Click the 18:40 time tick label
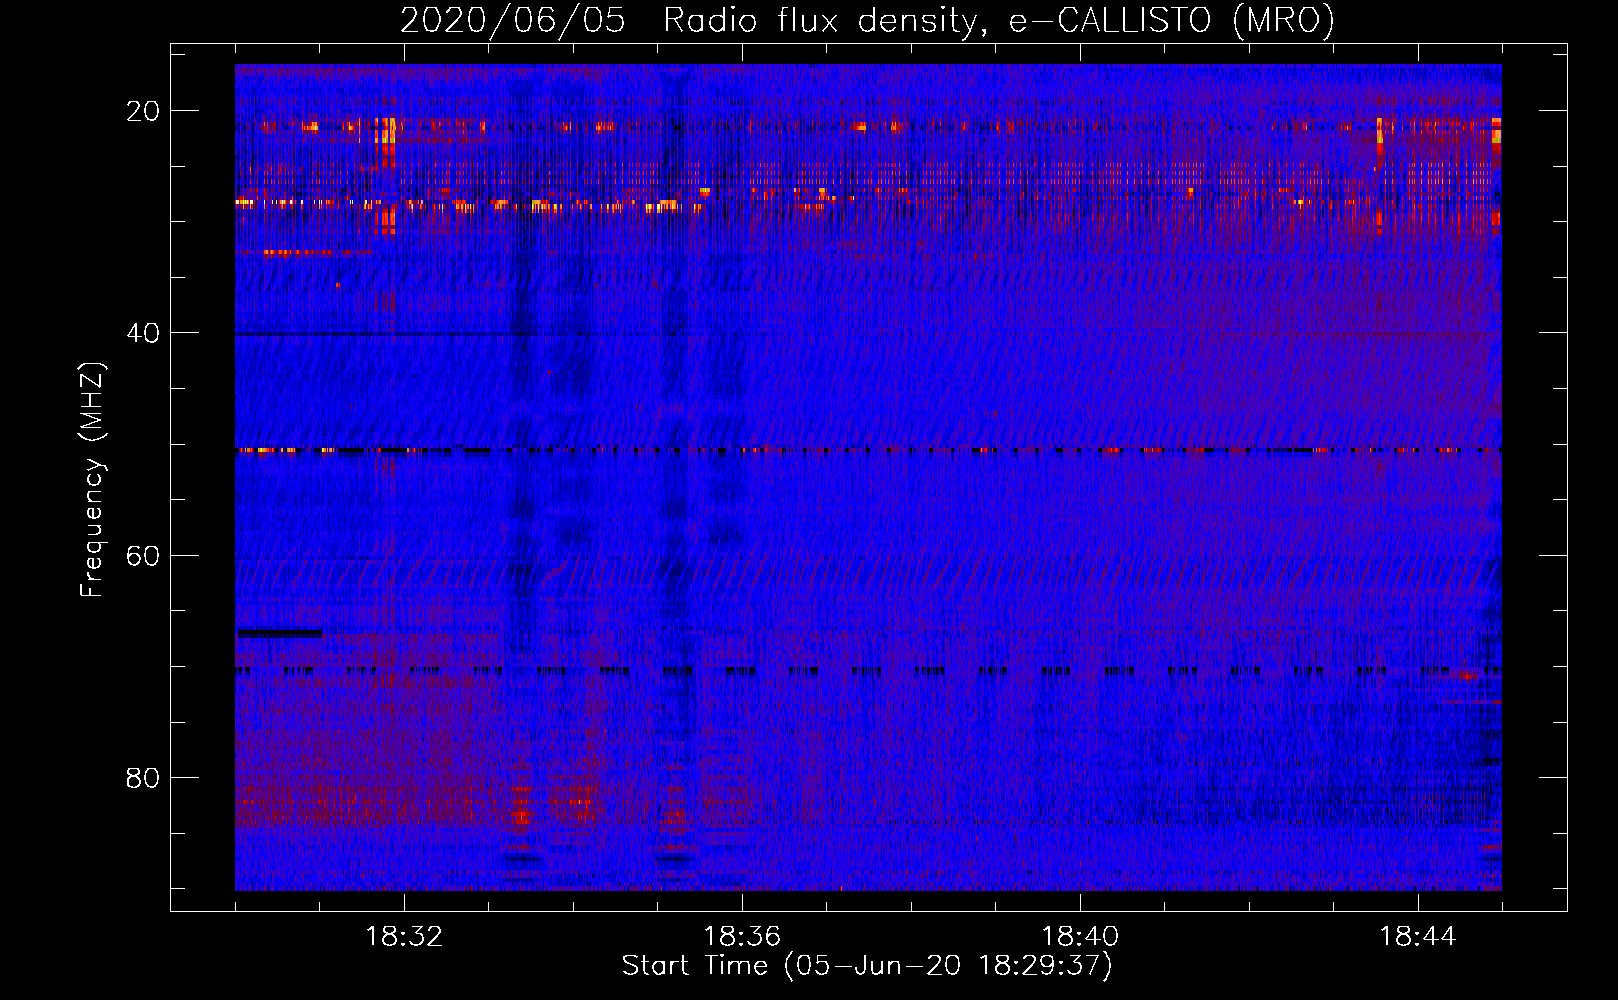Image resolution: width=1618 pixels, height=1000 pixels. point(1080,937)
